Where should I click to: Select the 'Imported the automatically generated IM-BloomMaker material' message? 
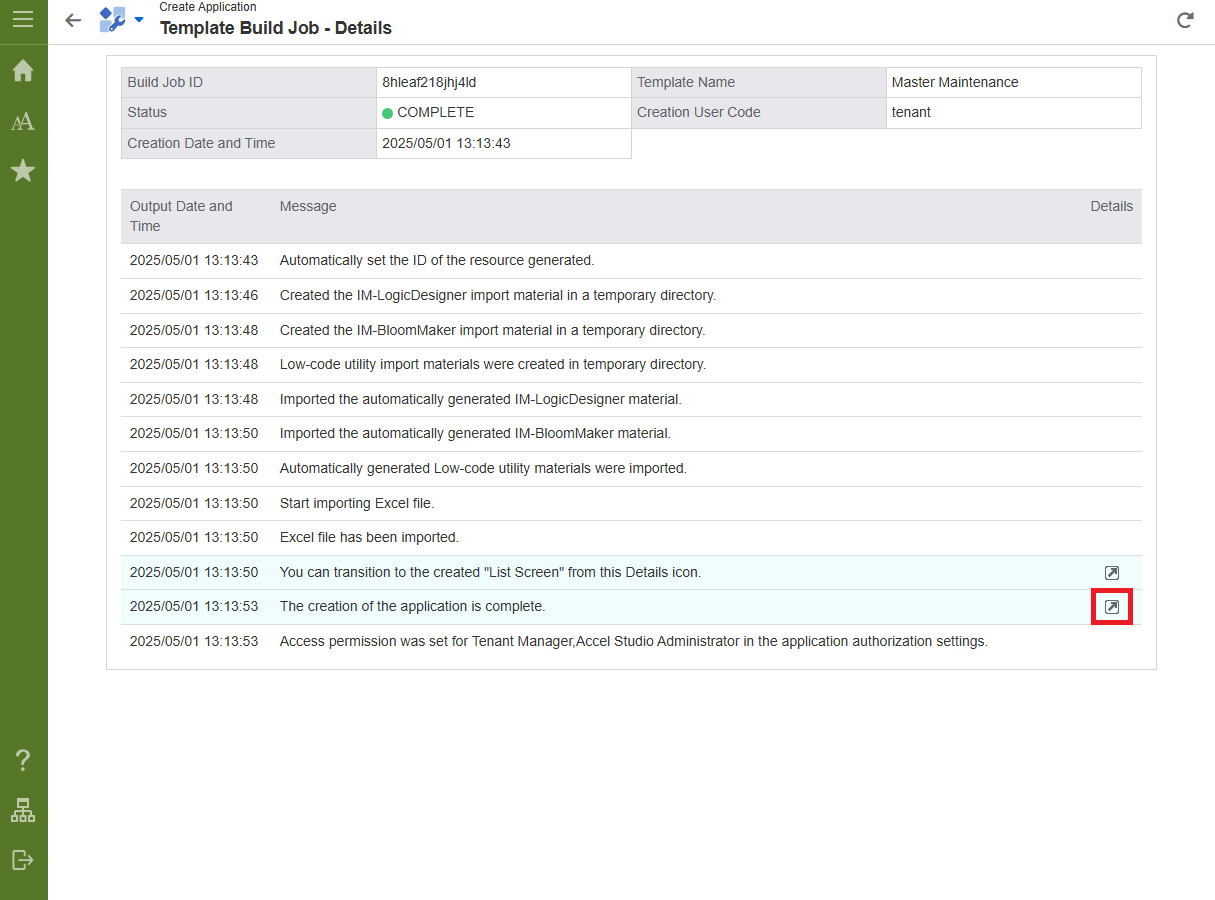pos(475,433)
